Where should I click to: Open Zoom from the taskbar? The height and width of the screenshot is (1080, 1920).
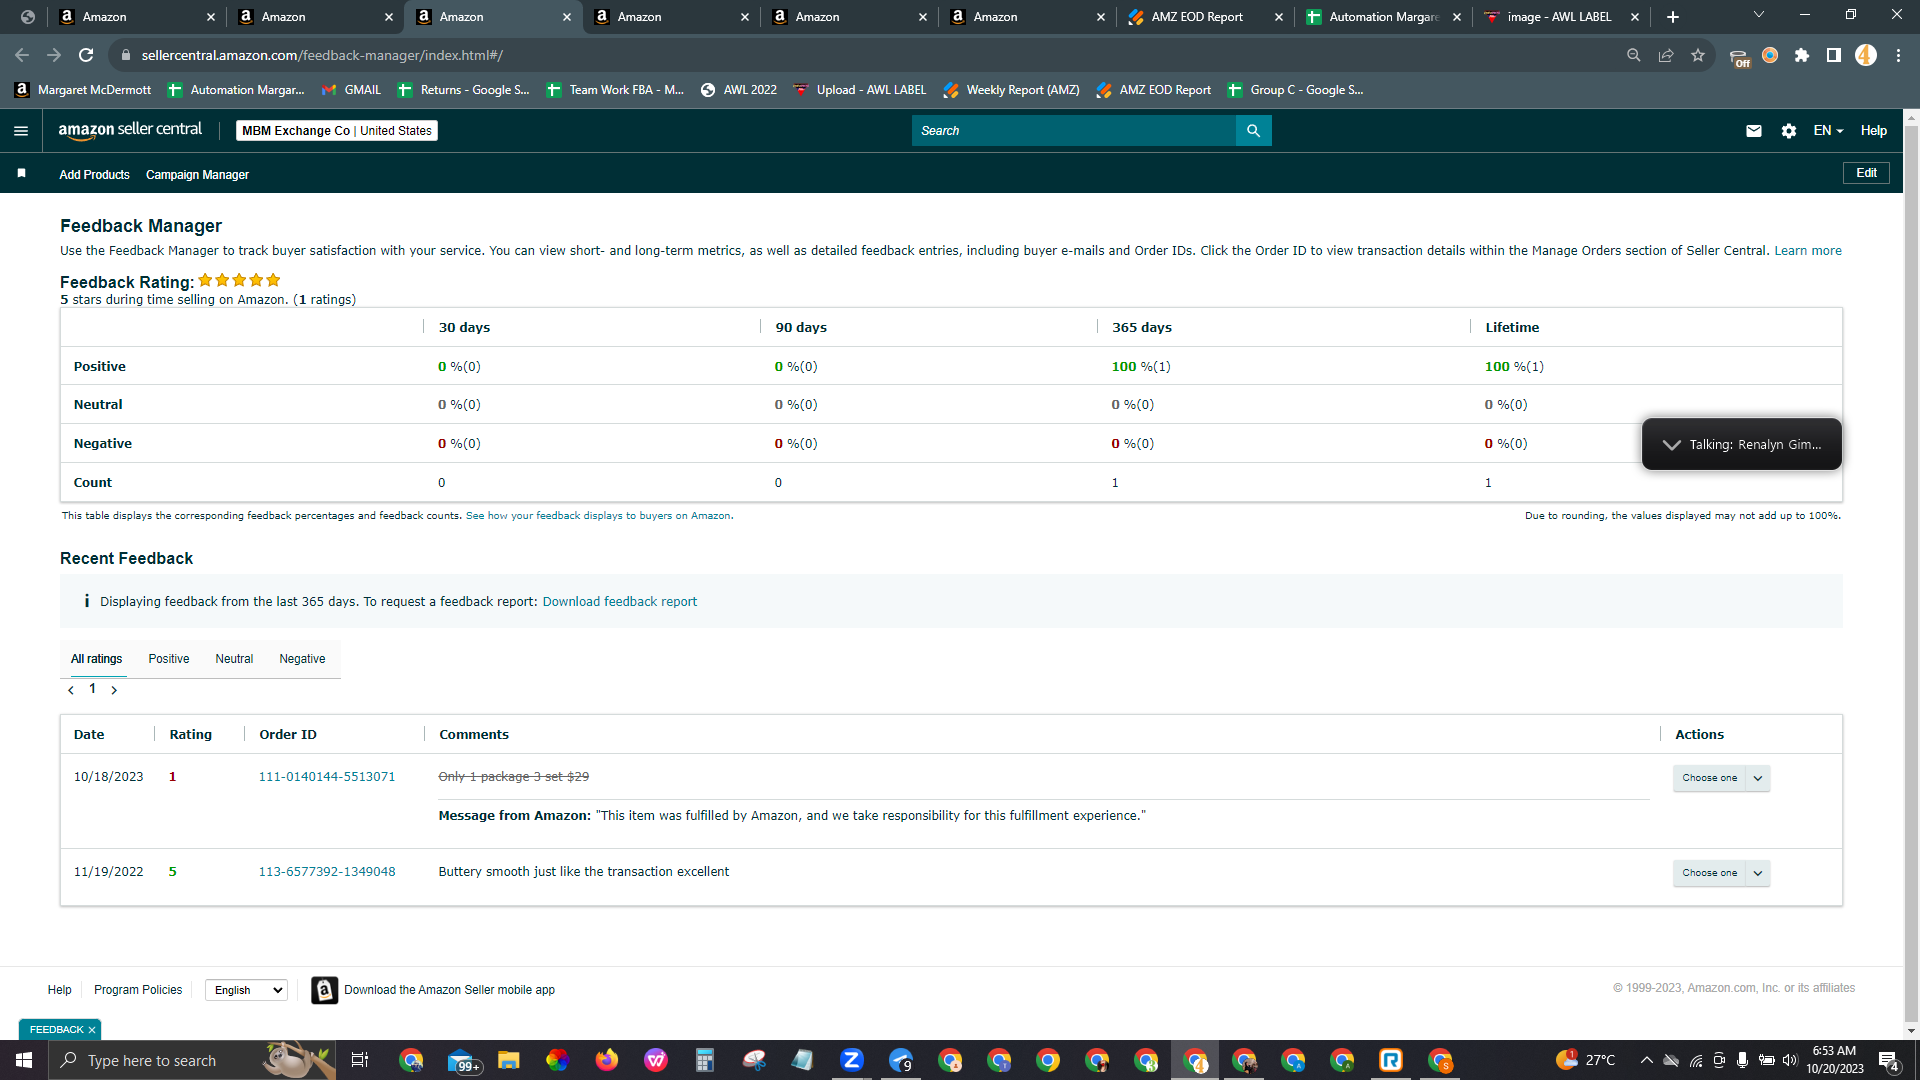point(852,1060)
